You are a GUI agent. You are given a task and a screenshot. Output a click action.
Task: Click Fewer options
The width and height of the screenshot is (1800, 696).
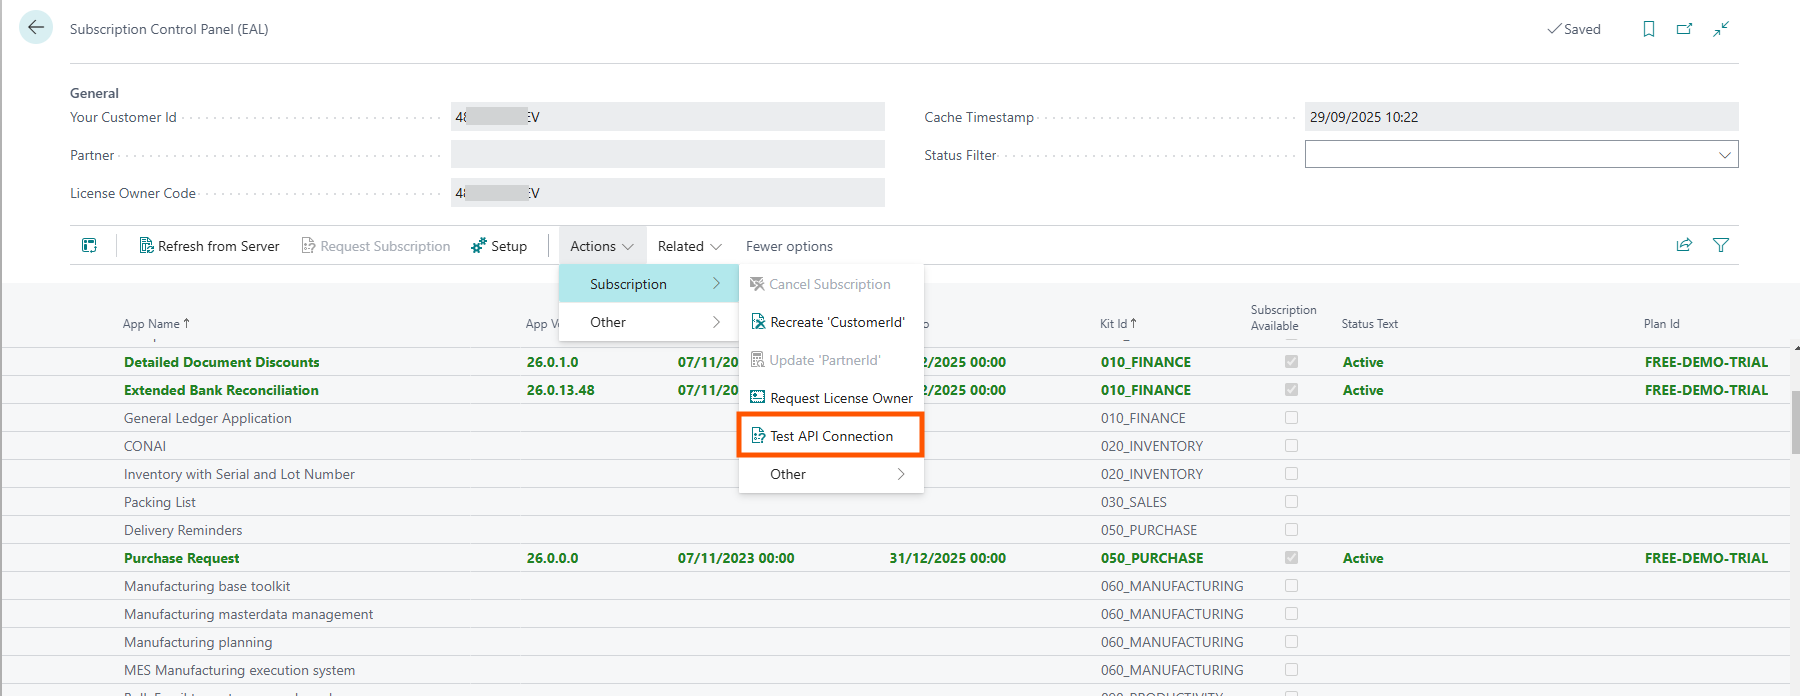click(789, 246)
